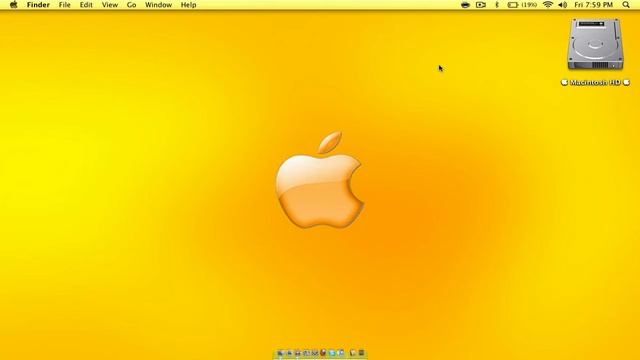Select the Macintosh HD drive icon
640x360 pixels.
coord(596,44)
